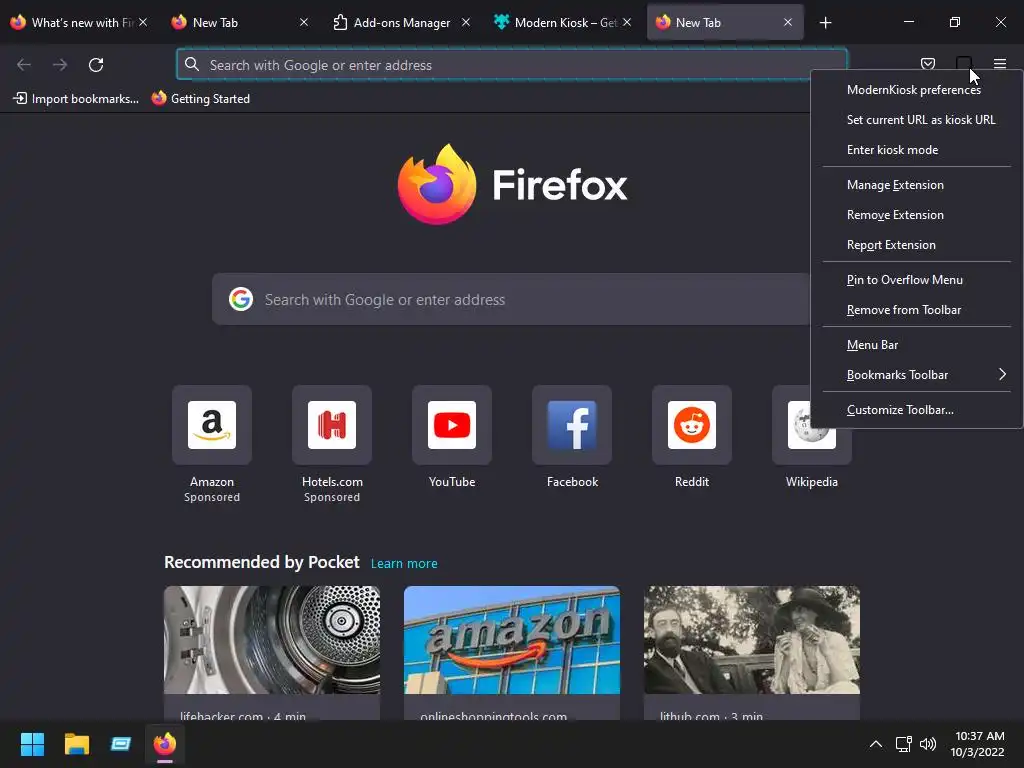1024x768 pixels.
Task: Close the active New Tab tab
Action: coord(788,22)
